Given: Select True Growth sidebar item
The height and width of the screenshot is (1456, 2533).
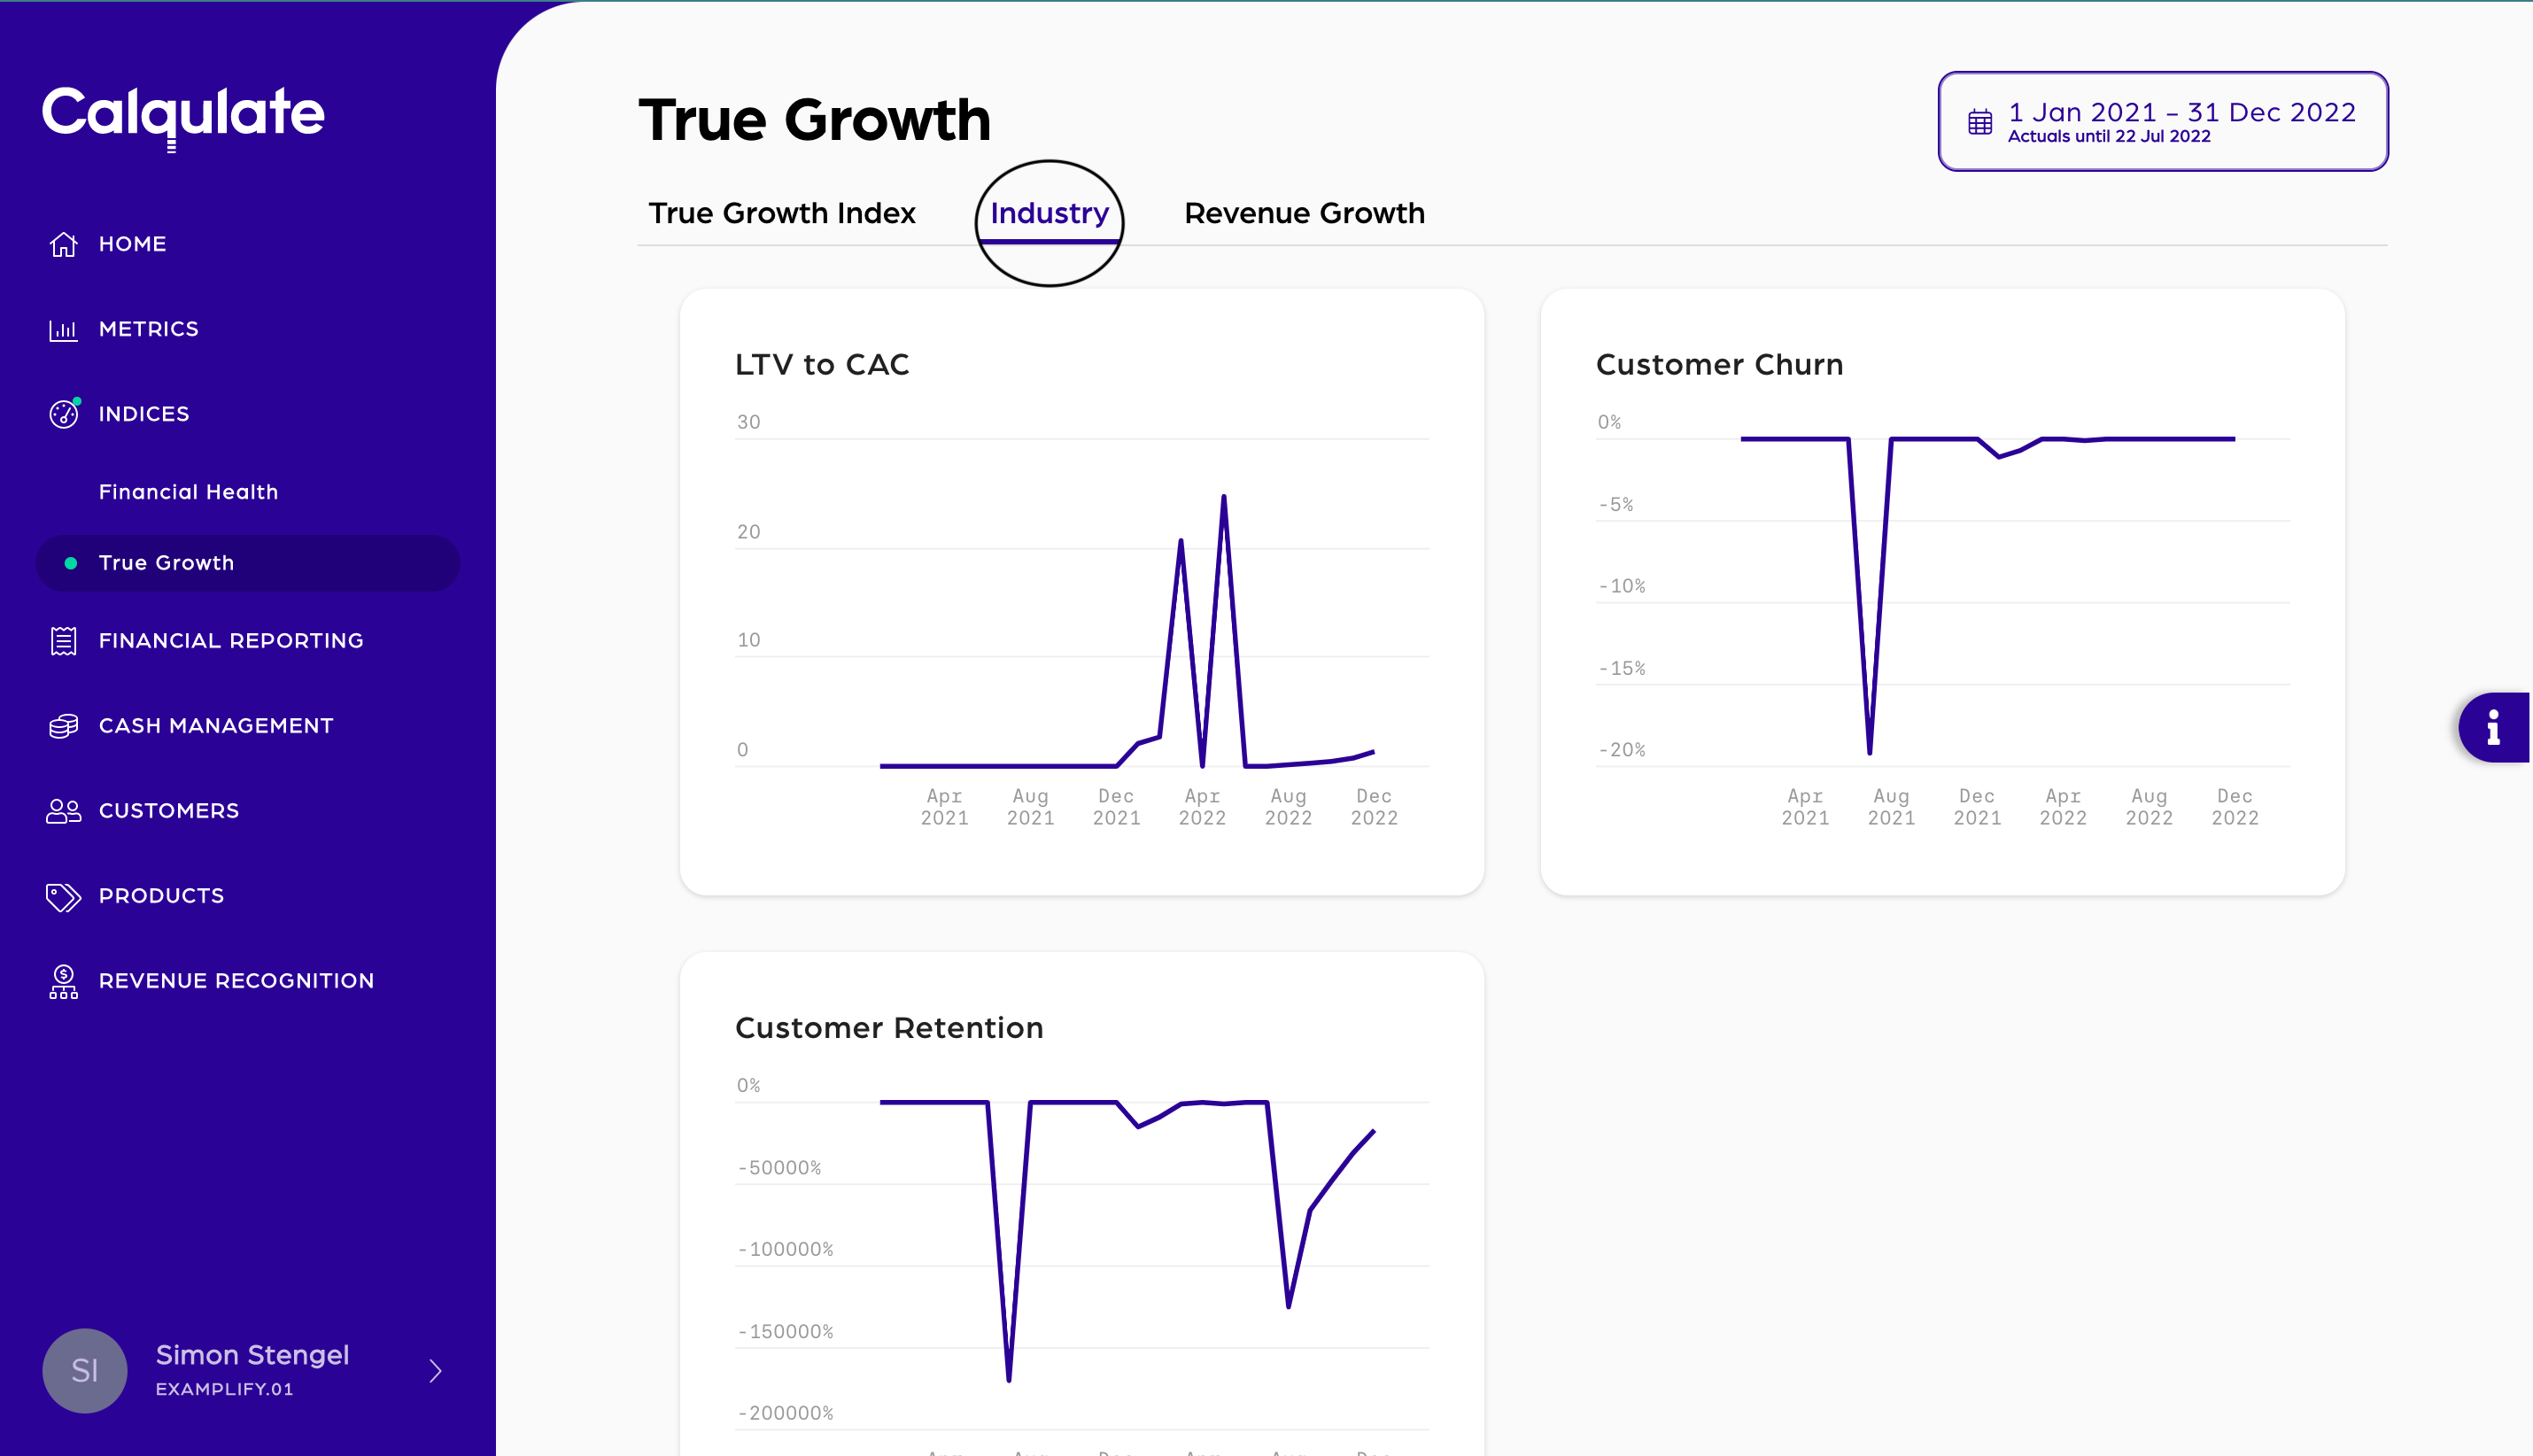Looking at the screenshot, I should (x=166, y=563).
